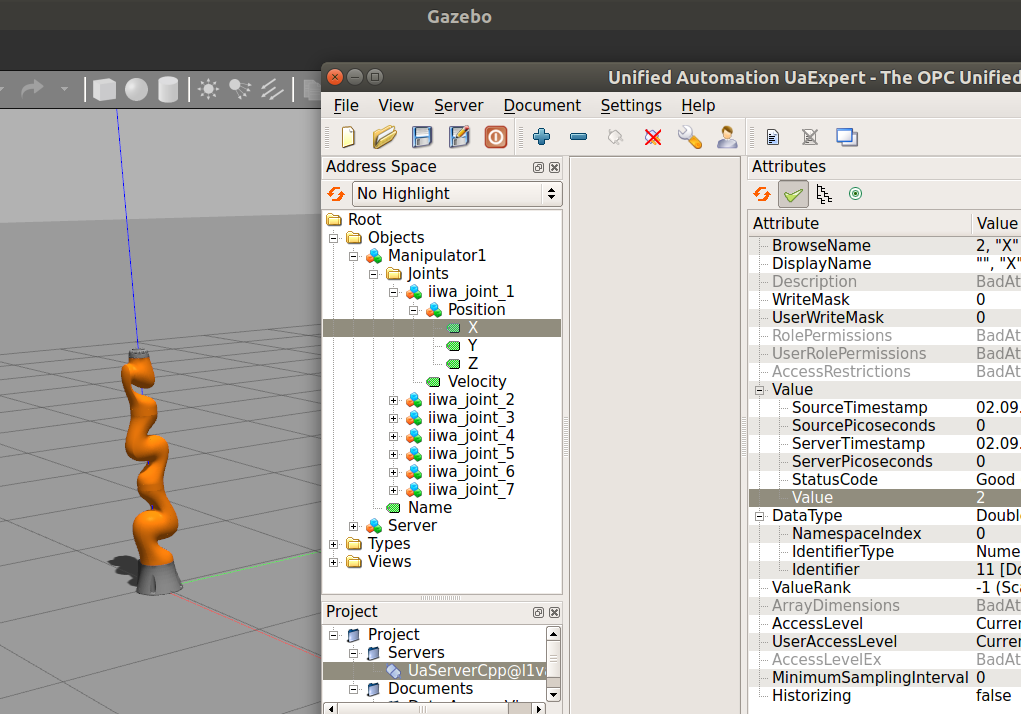Screen dimensions: 1021x714
Task: Click the Save As pencil-disk icon
Action: pyautogui.click(x=459, y=137)
